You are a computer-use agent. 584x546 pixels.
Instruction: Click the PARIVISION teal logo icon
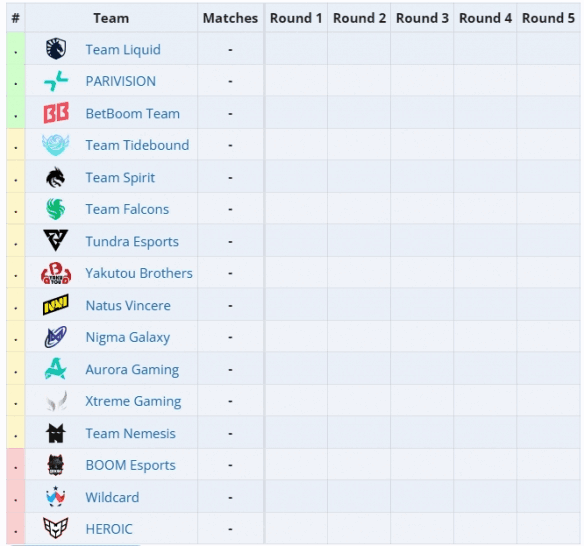point(56,81)
